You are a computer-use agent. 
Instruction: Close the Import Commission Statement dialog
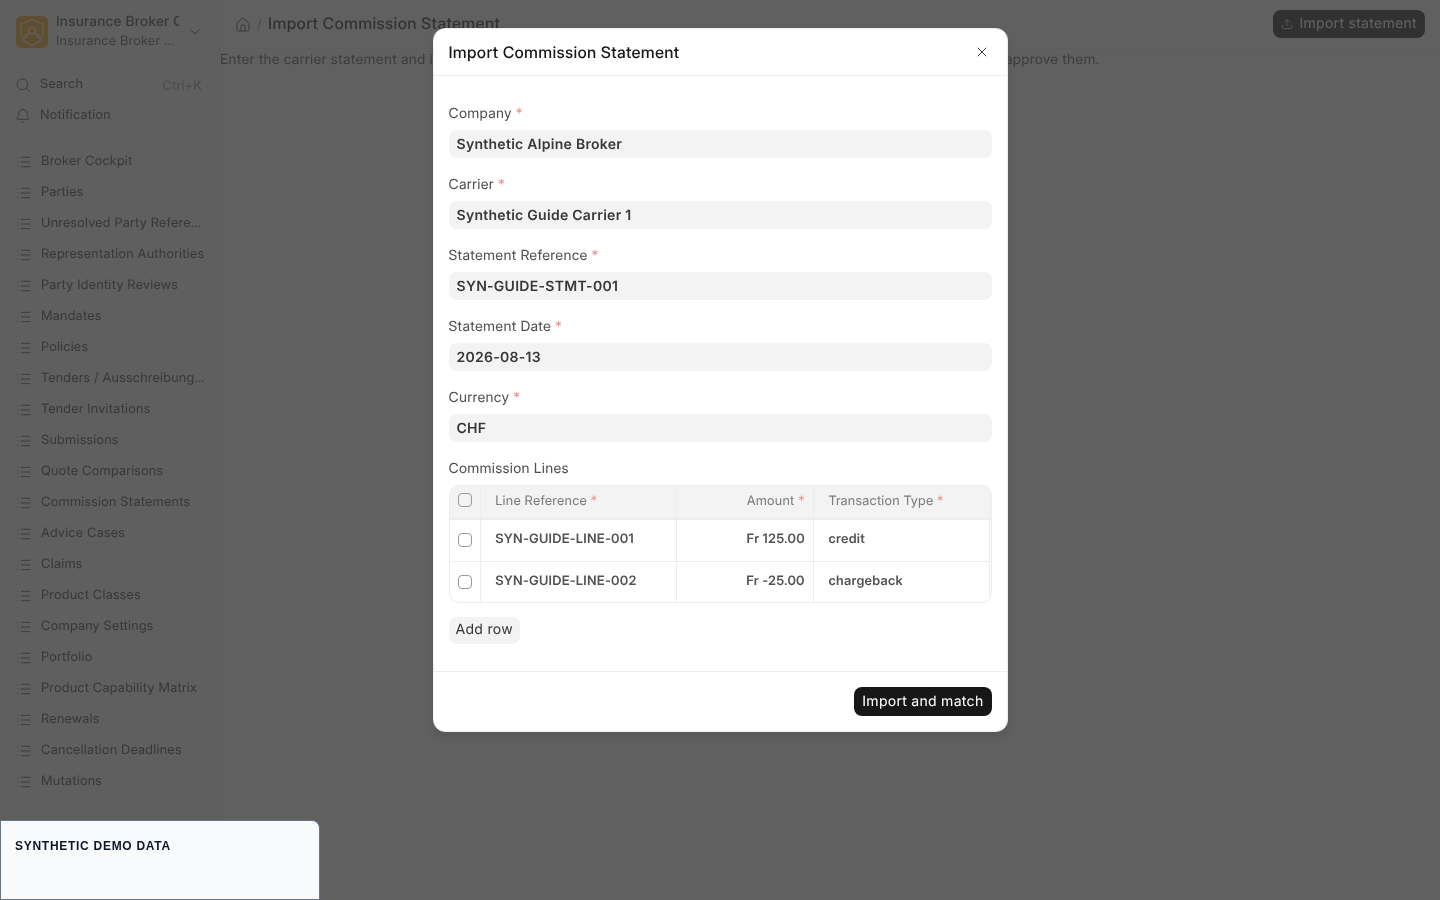[982, 52]
